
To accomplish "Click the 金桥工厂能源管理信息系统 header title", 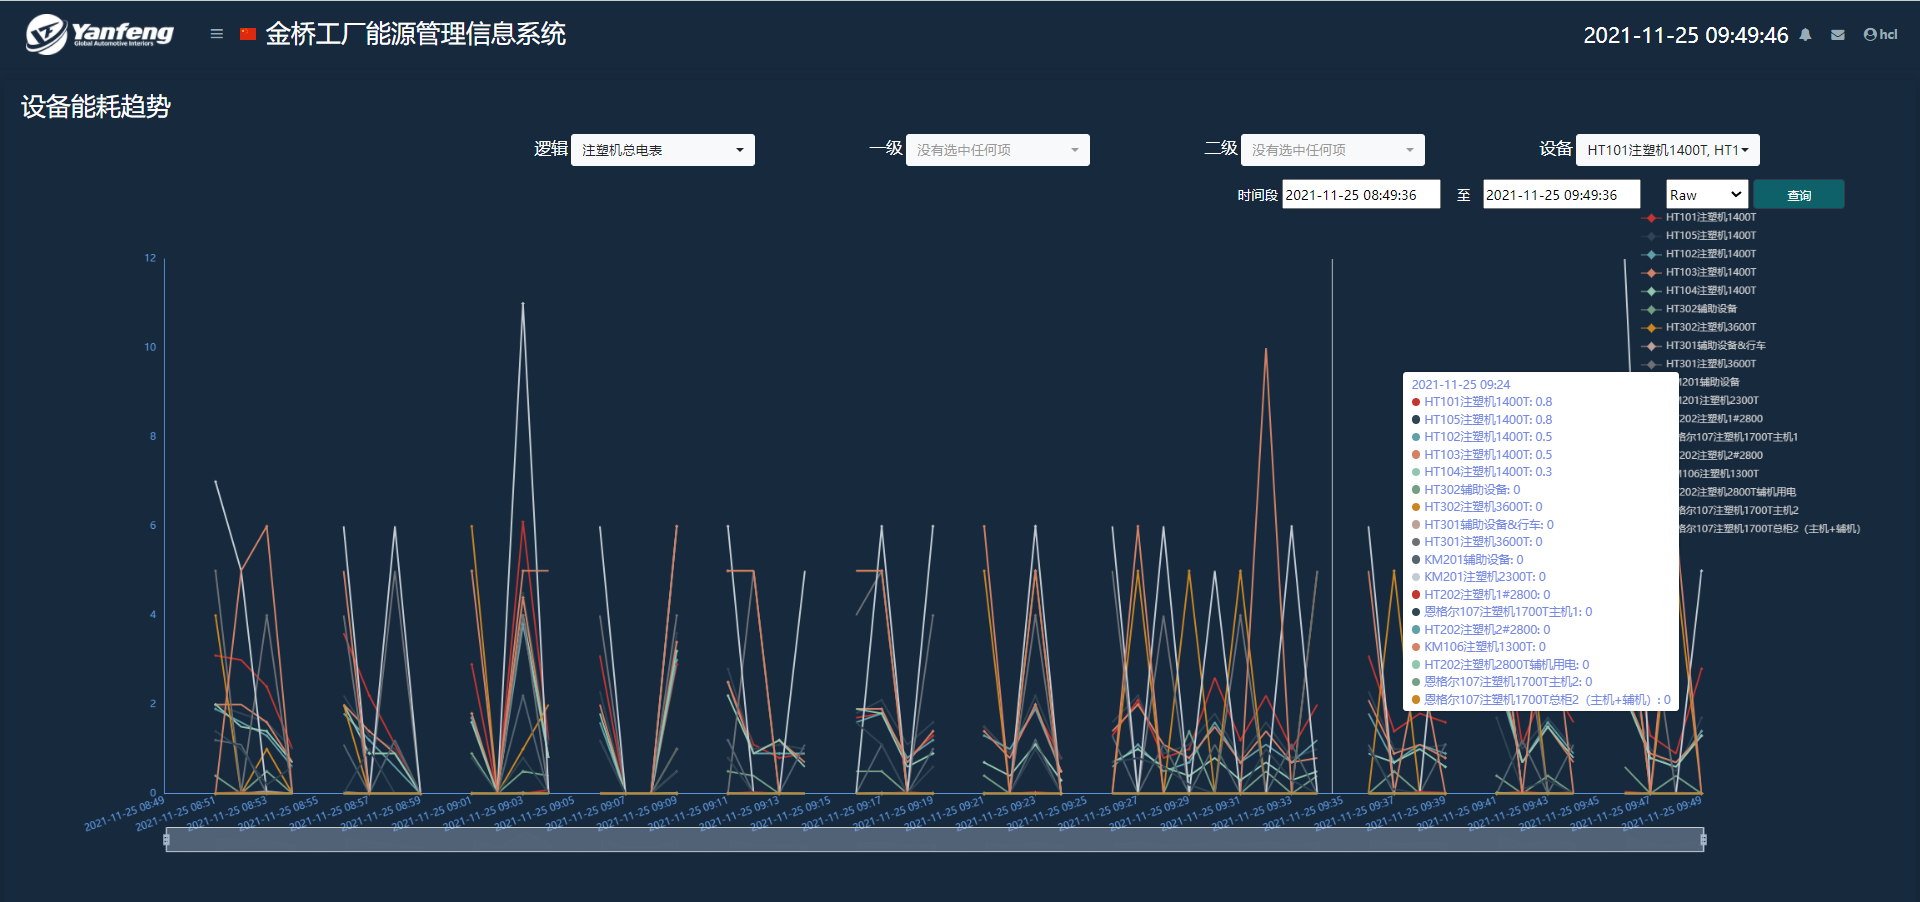I will tap(416, 34).
